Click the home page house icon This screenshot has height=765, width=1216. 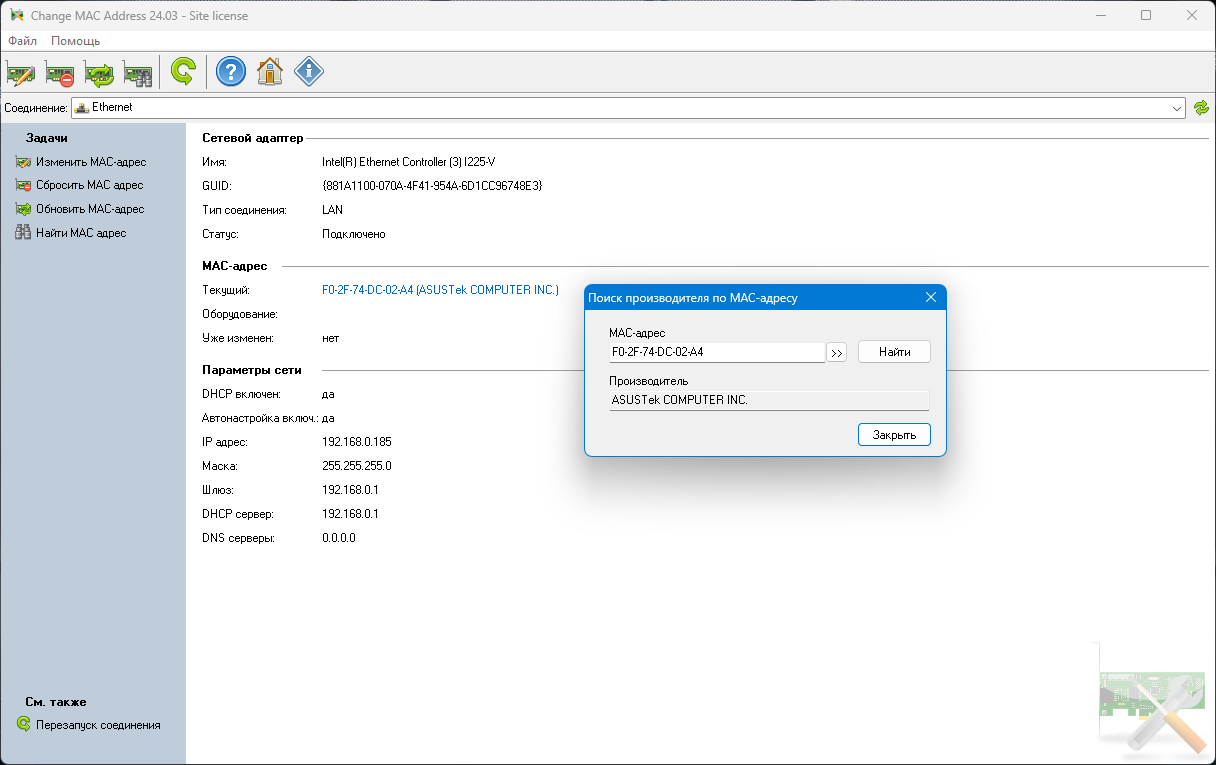[x=270, y=72]
